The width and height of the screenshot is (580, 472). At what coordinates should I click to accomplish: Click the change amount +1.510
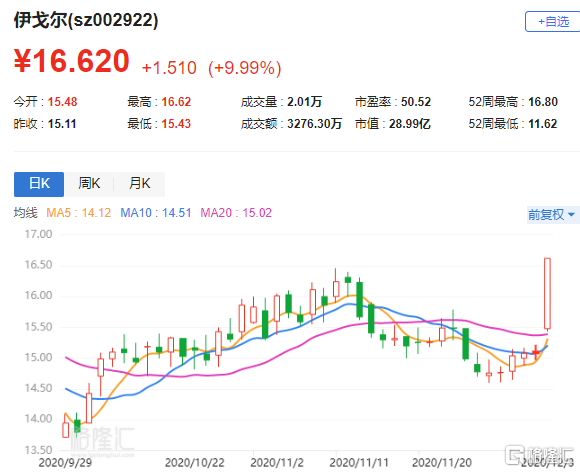click(169, 68)
